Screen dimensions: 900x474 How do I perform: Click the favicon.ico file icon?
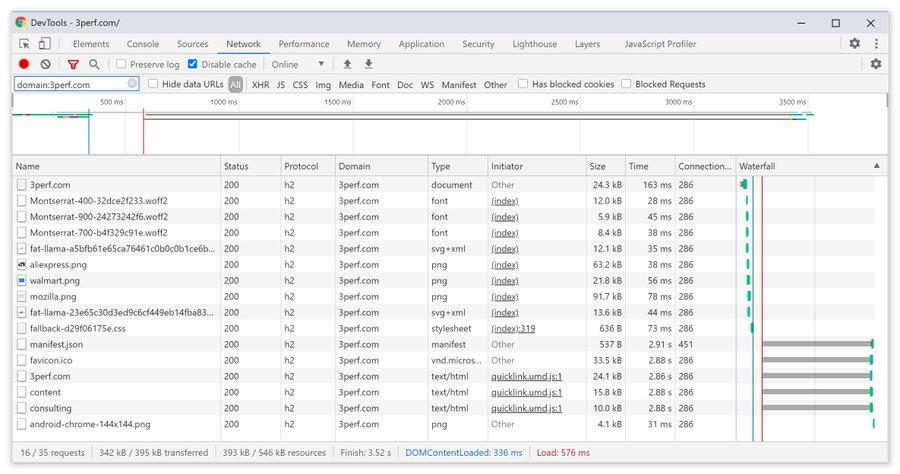[22, 360]
